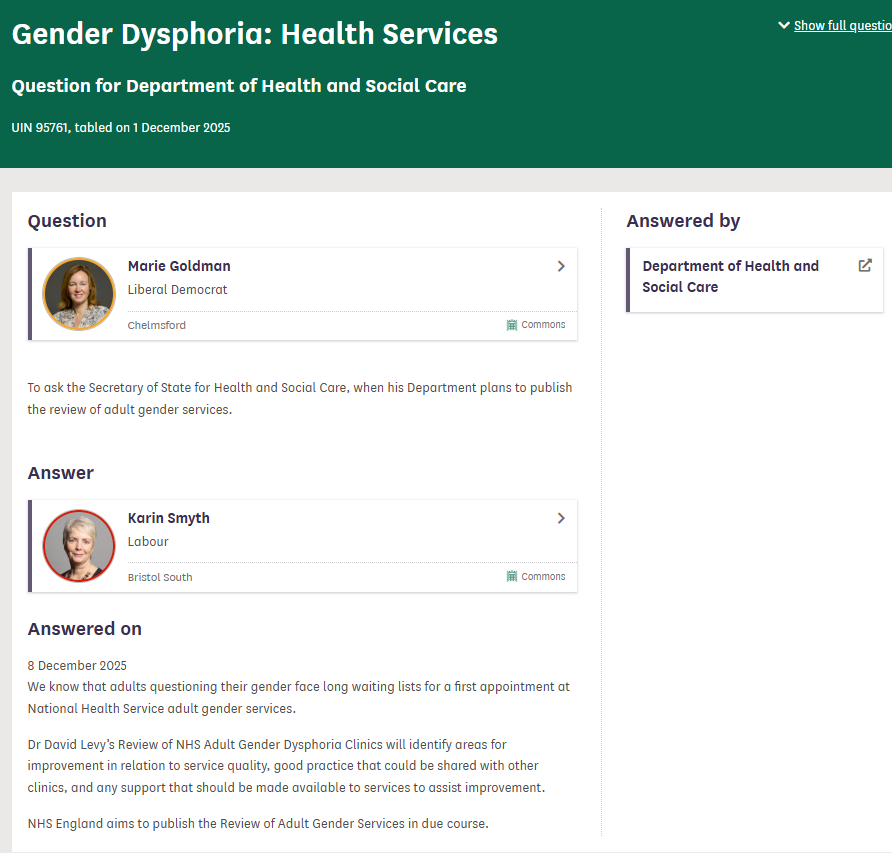The image size is (892, 853).
Task: Click Commons building icon in Karin Smyth card
Action: [x=512, y=577]
